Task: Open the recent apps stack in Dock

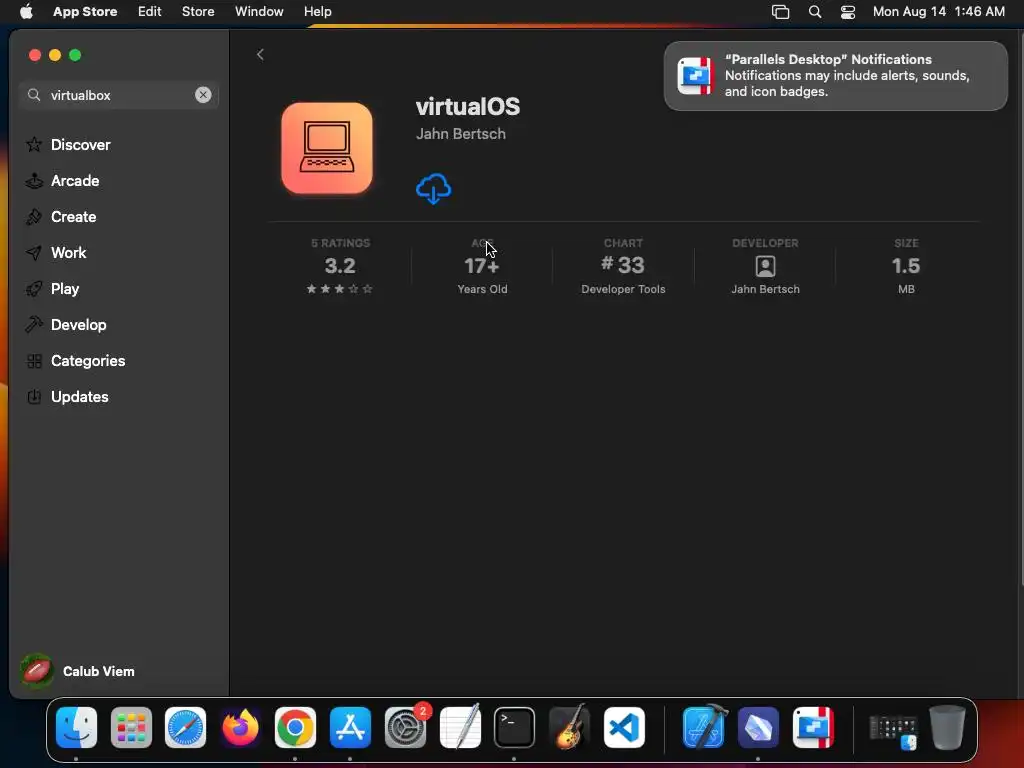Action: tap(893, 731)
